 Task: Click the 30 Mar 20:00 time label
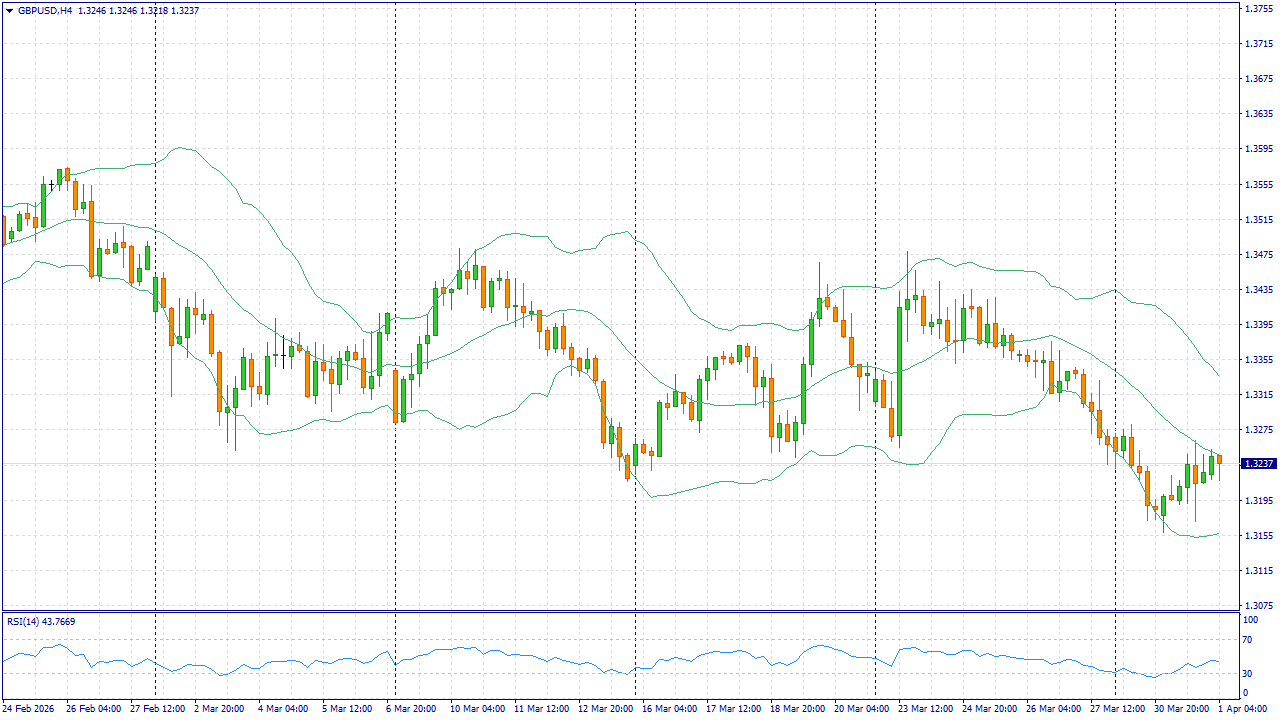[x=1181, y=708]
